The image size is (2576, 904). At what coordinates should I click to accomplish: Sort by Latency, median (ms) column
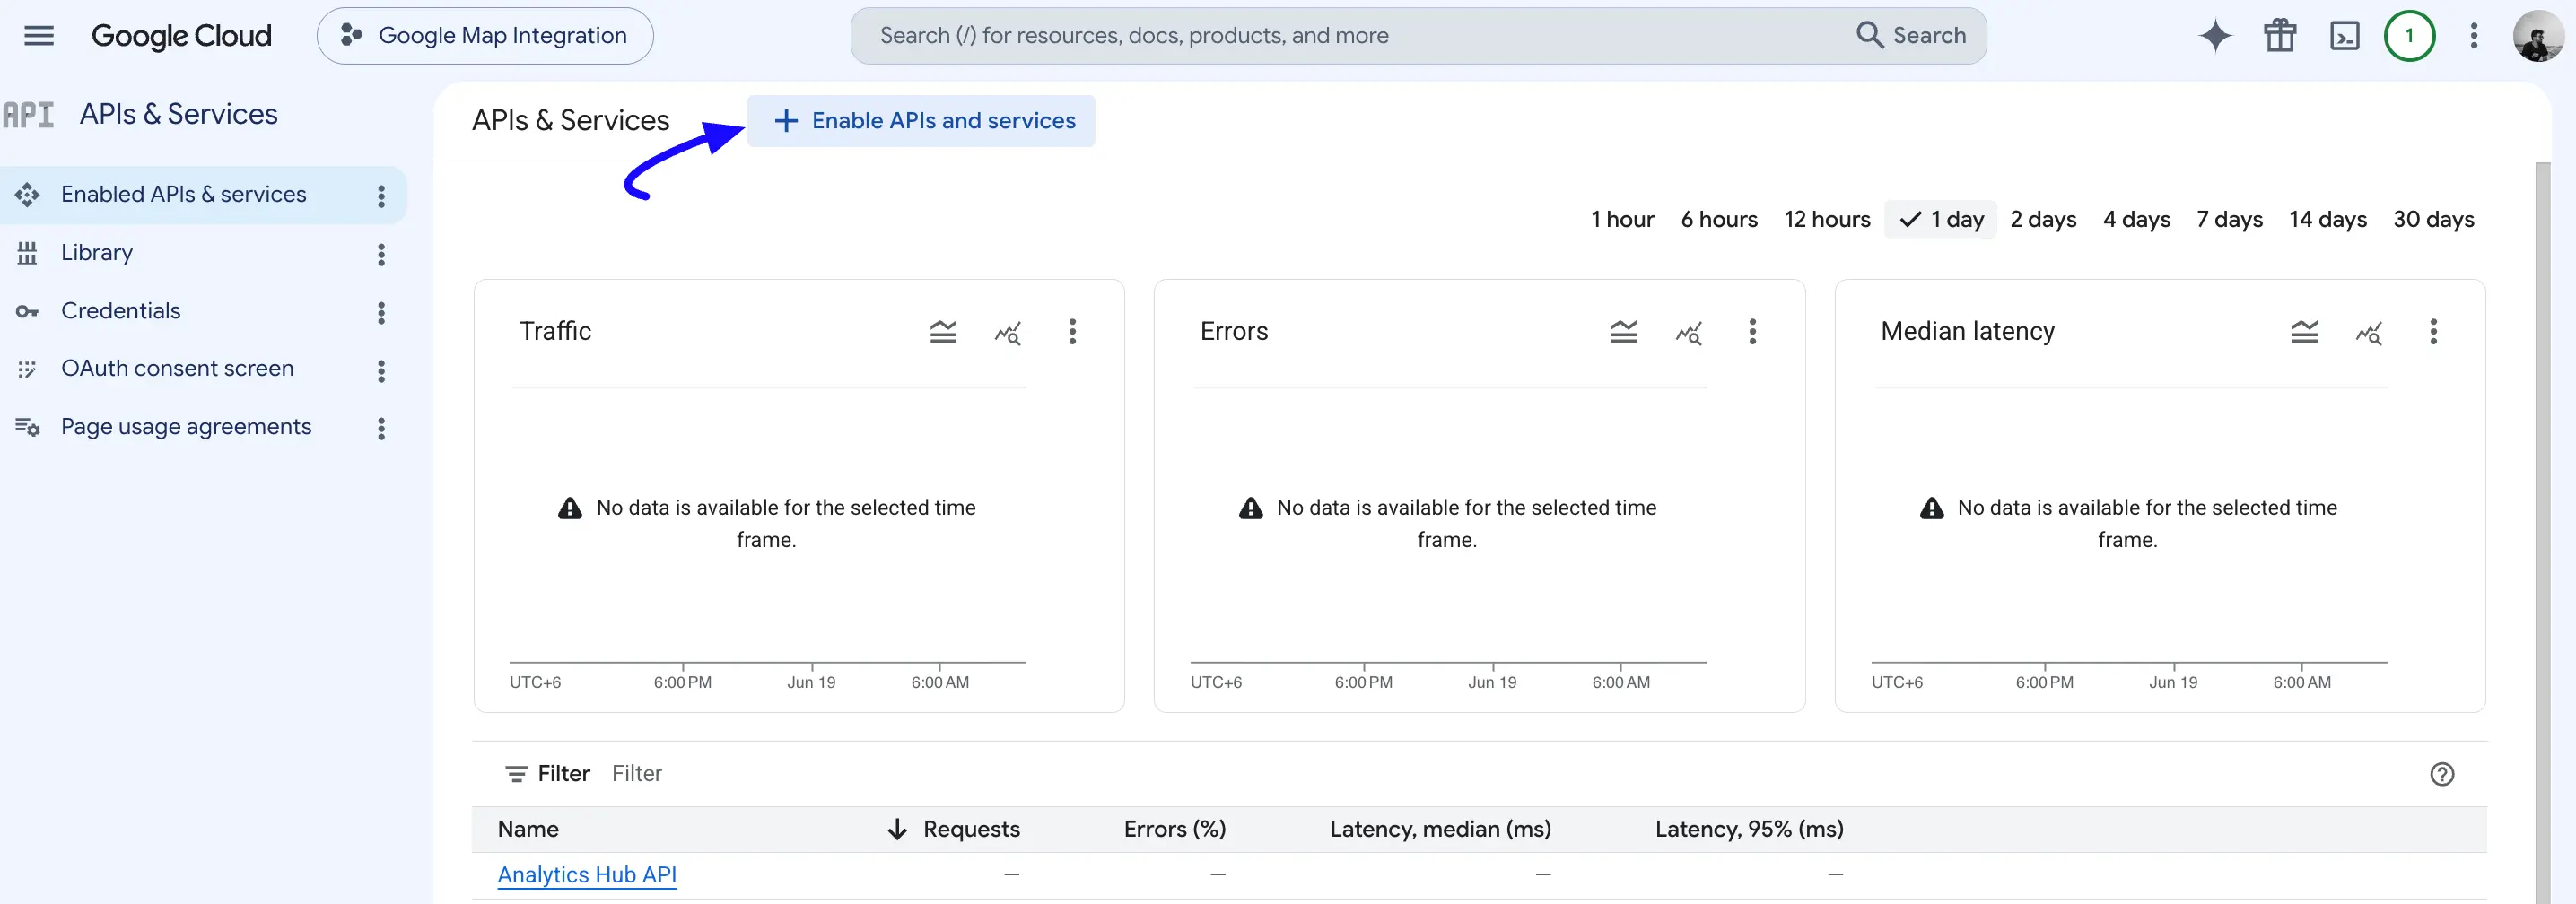1440,829
